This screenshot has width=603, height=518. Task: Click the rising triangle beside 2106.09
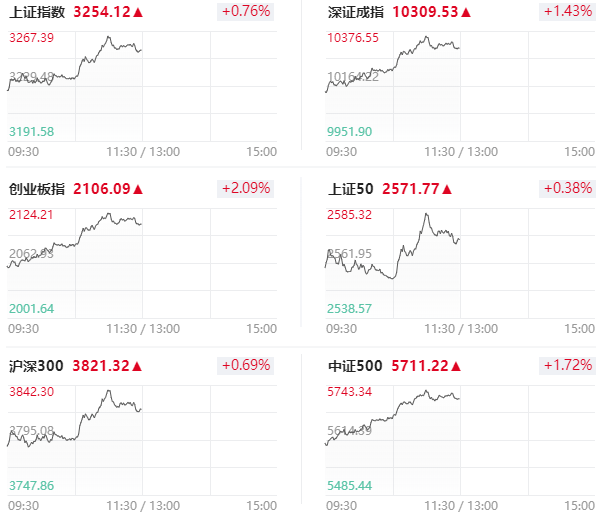[x=138, y=189]
